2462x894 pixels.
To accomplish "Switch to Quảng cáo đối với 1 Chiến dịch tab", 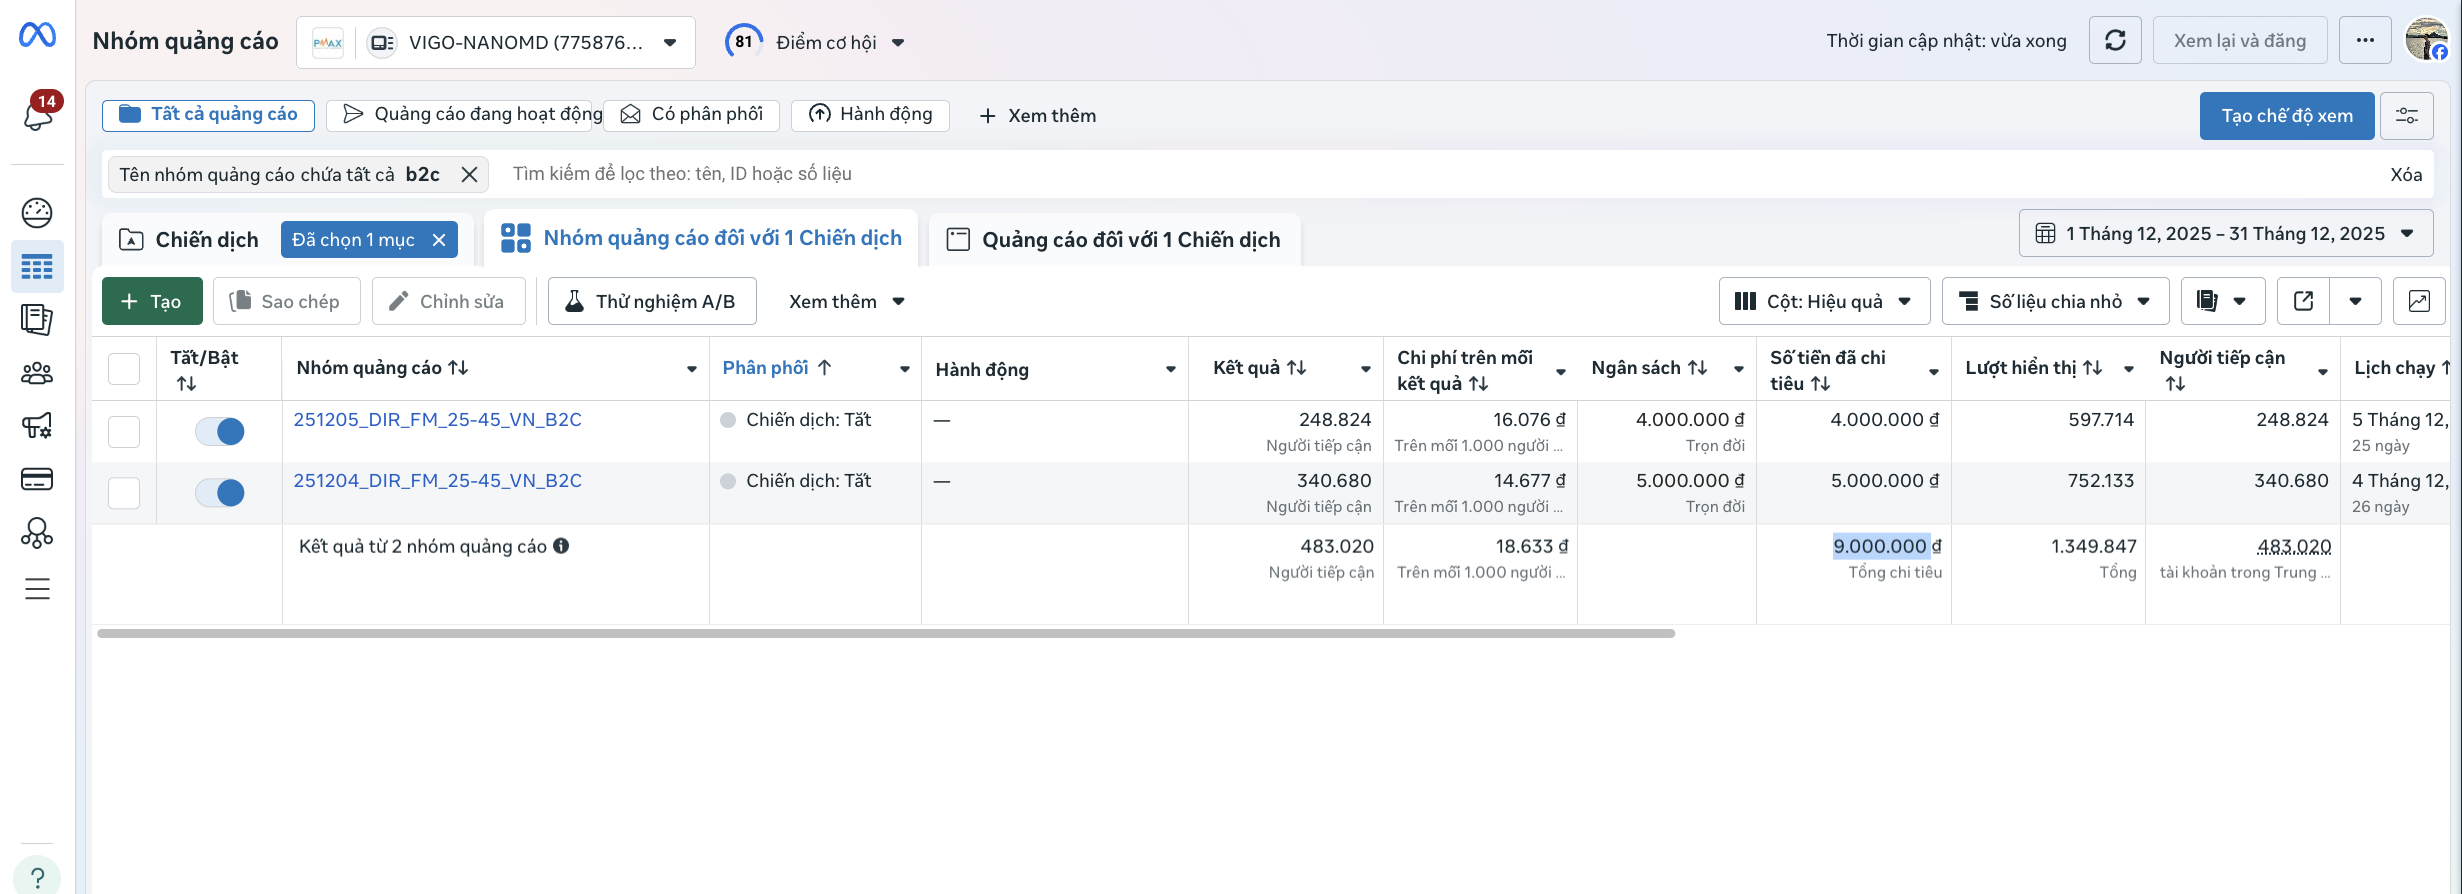I will point(1115,240).
